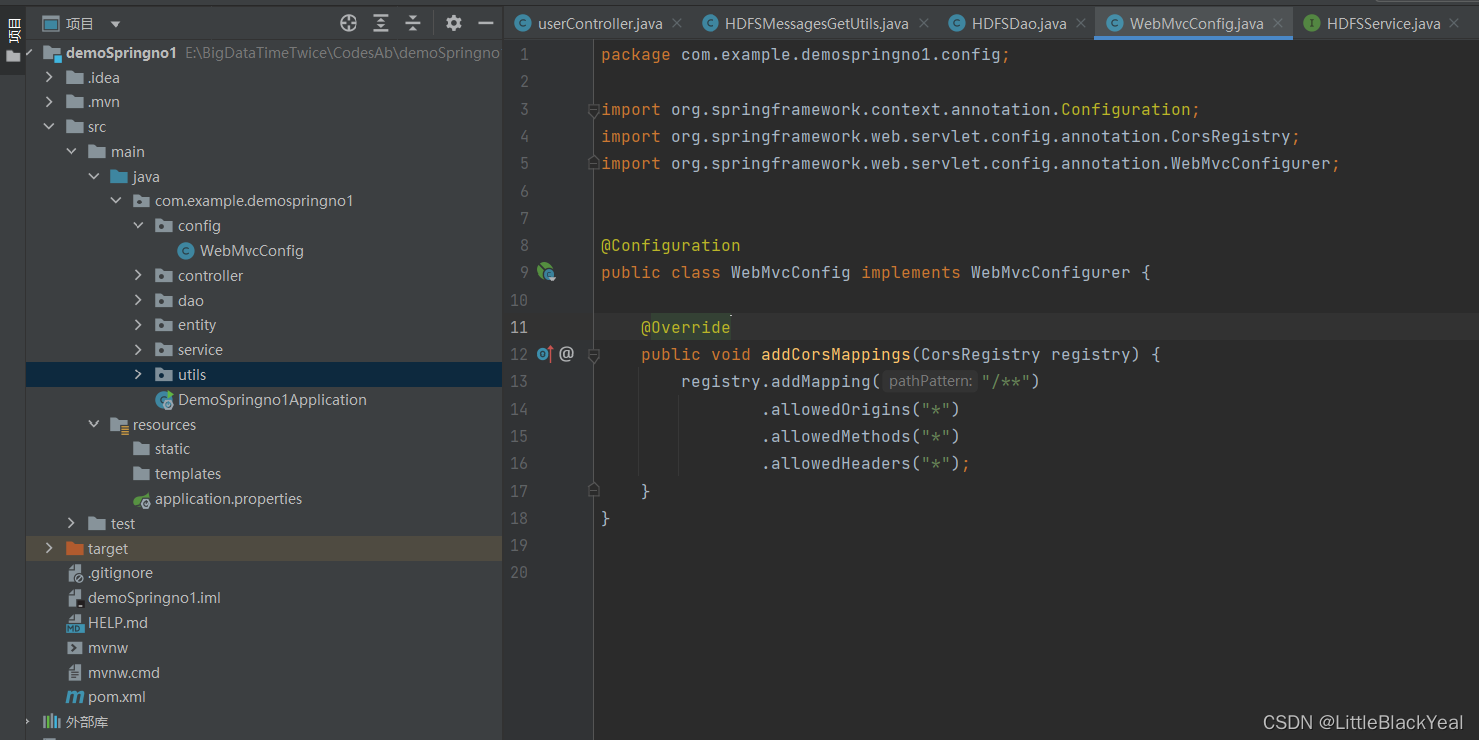Viewport: 1479px width, 740px height.
Task: Collapse the java source folder
Action: [x=94, y=177]
